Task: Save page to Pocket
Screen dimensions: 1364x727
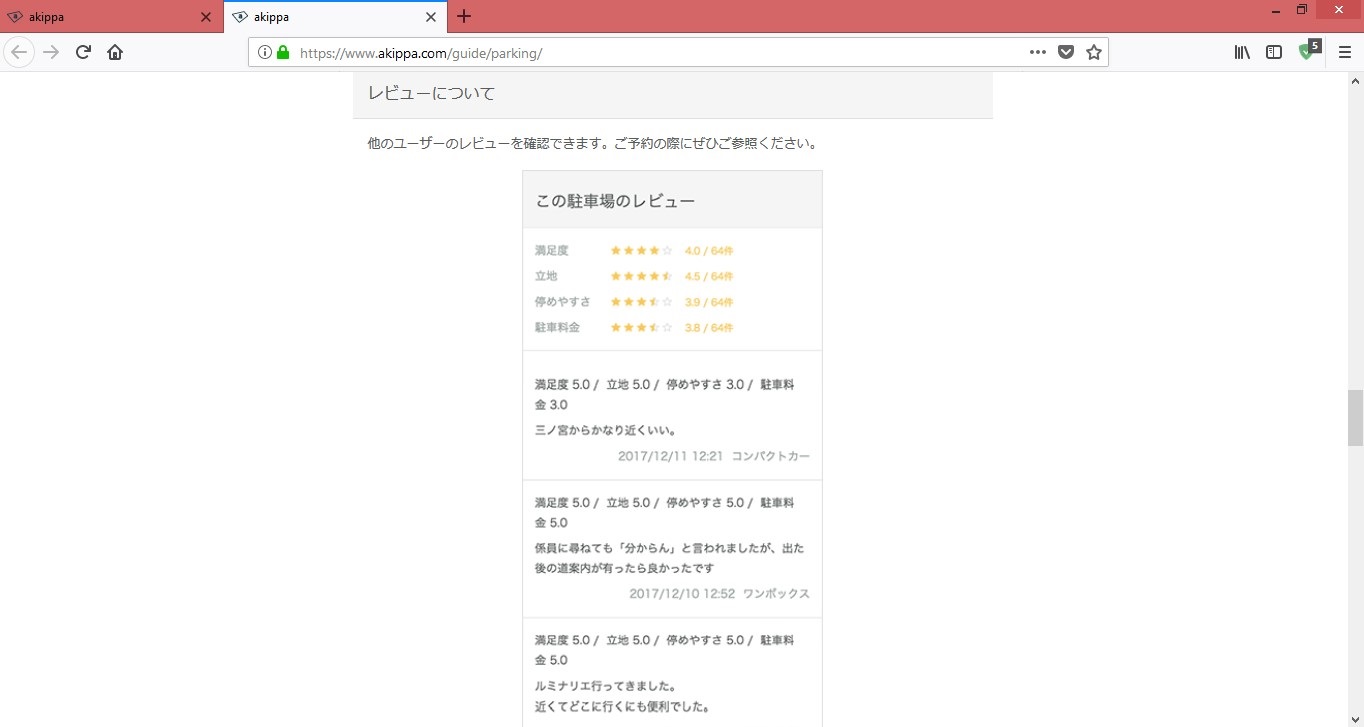Action: pos(1066,52)
